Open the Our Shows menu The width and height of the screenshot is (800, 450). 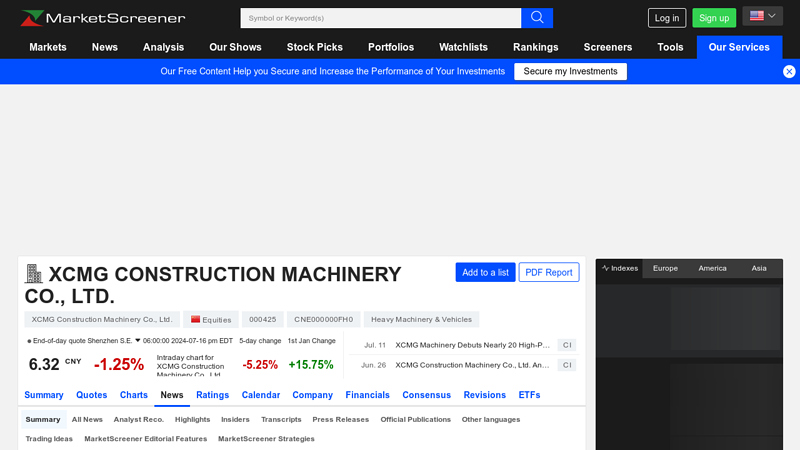point(235,47)
